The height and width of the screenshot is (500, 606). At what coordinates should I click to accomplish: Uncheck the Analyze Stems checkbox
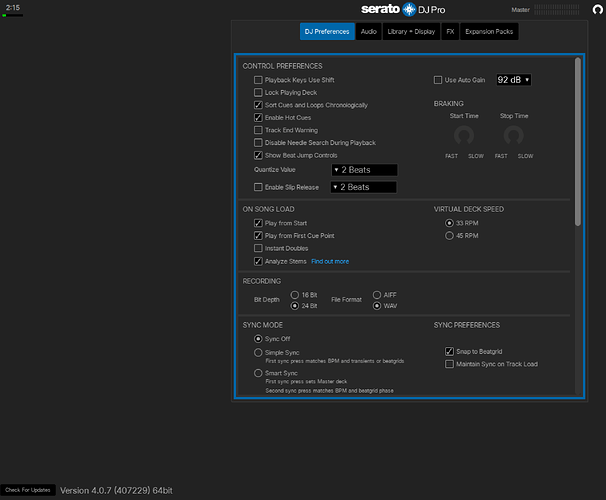coord(258,262)
